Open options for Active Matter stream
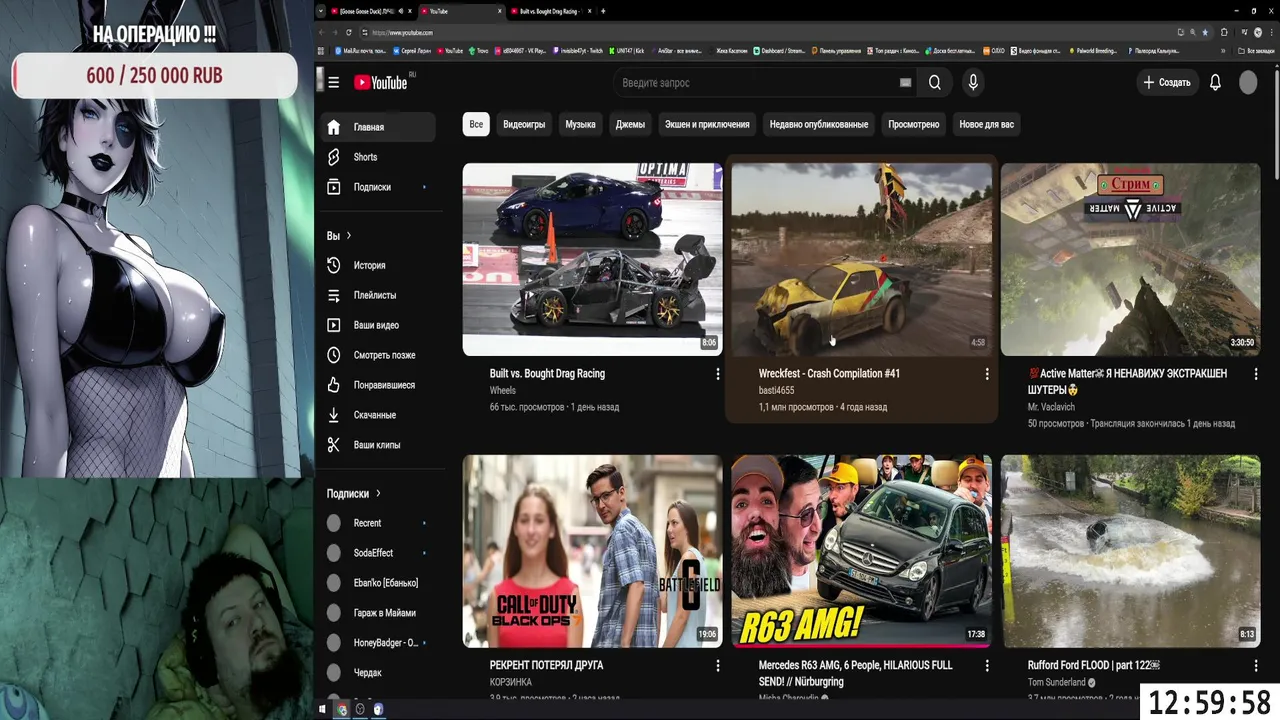This screenshot has height=720, width=1280. (1256, 374)
